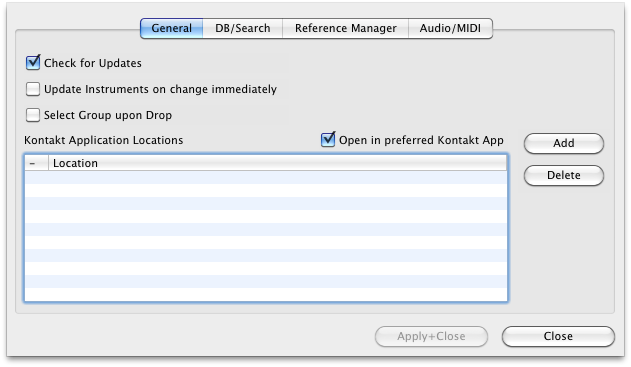This screenshot has width=631, height=367.
Task: Click the dash column header beside Location
Action: pos(37,163)
